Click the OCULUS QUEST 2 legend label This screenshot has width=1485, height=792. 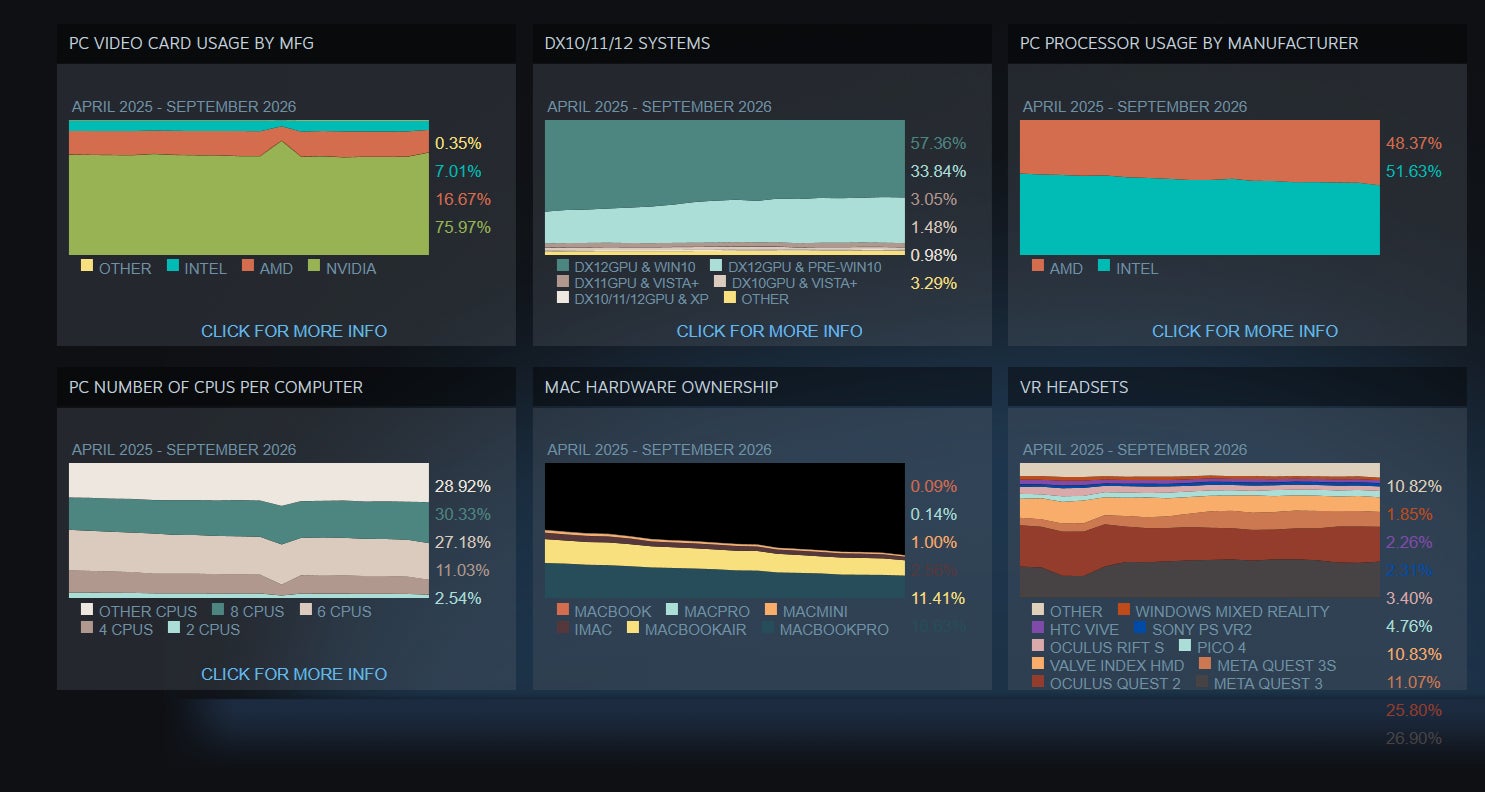(x=1115, y=683)
